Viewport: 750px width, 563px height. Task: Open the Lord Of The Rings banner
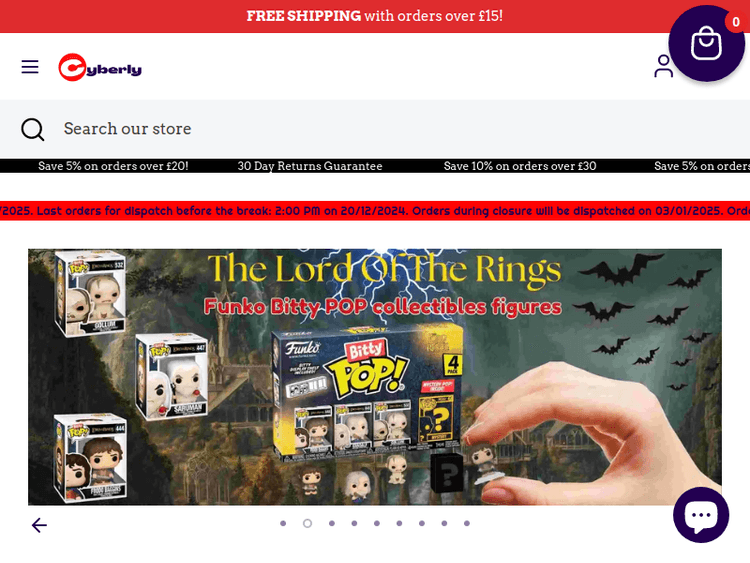(375, 377)
